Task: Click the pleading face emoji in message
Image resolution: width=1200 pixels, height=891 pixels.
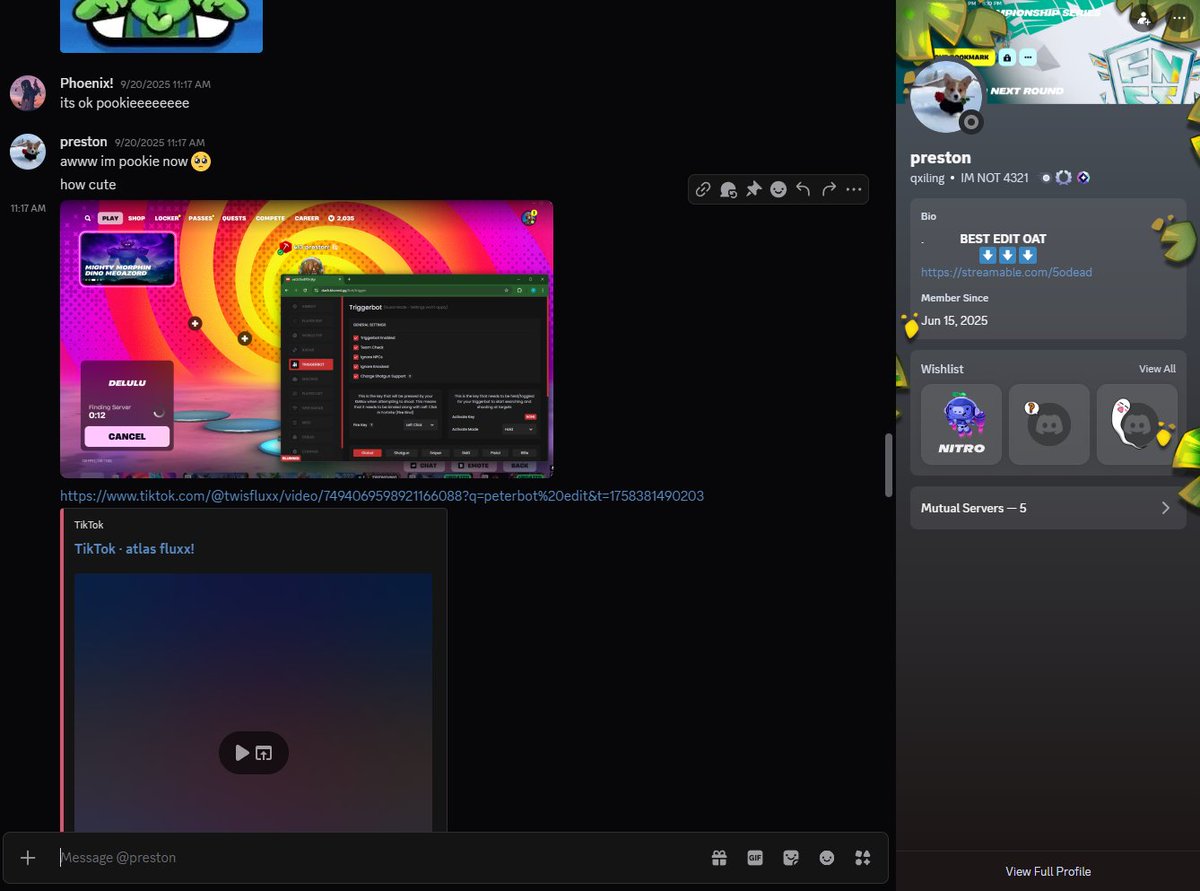Action: [201, 161]
